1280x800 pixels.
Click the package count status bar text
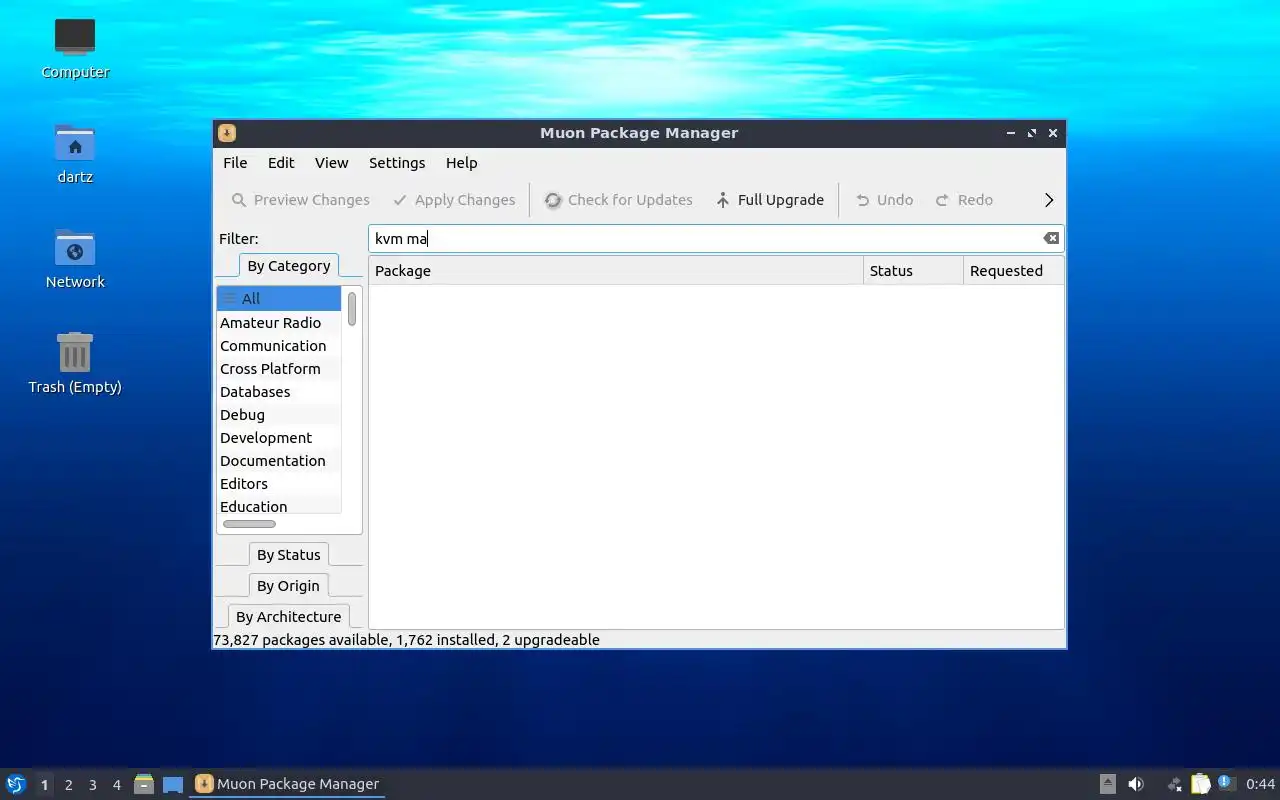[406, 640]
